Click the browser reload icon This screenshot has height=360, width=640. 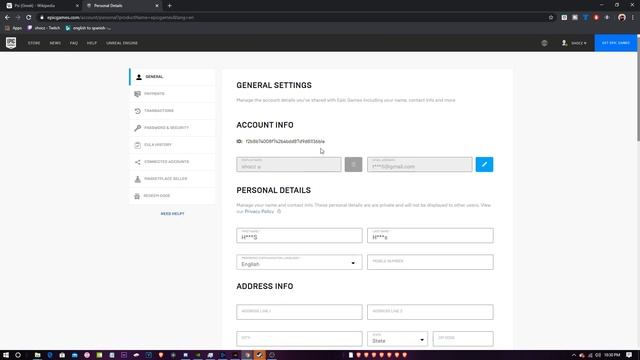tap(29, 18)
